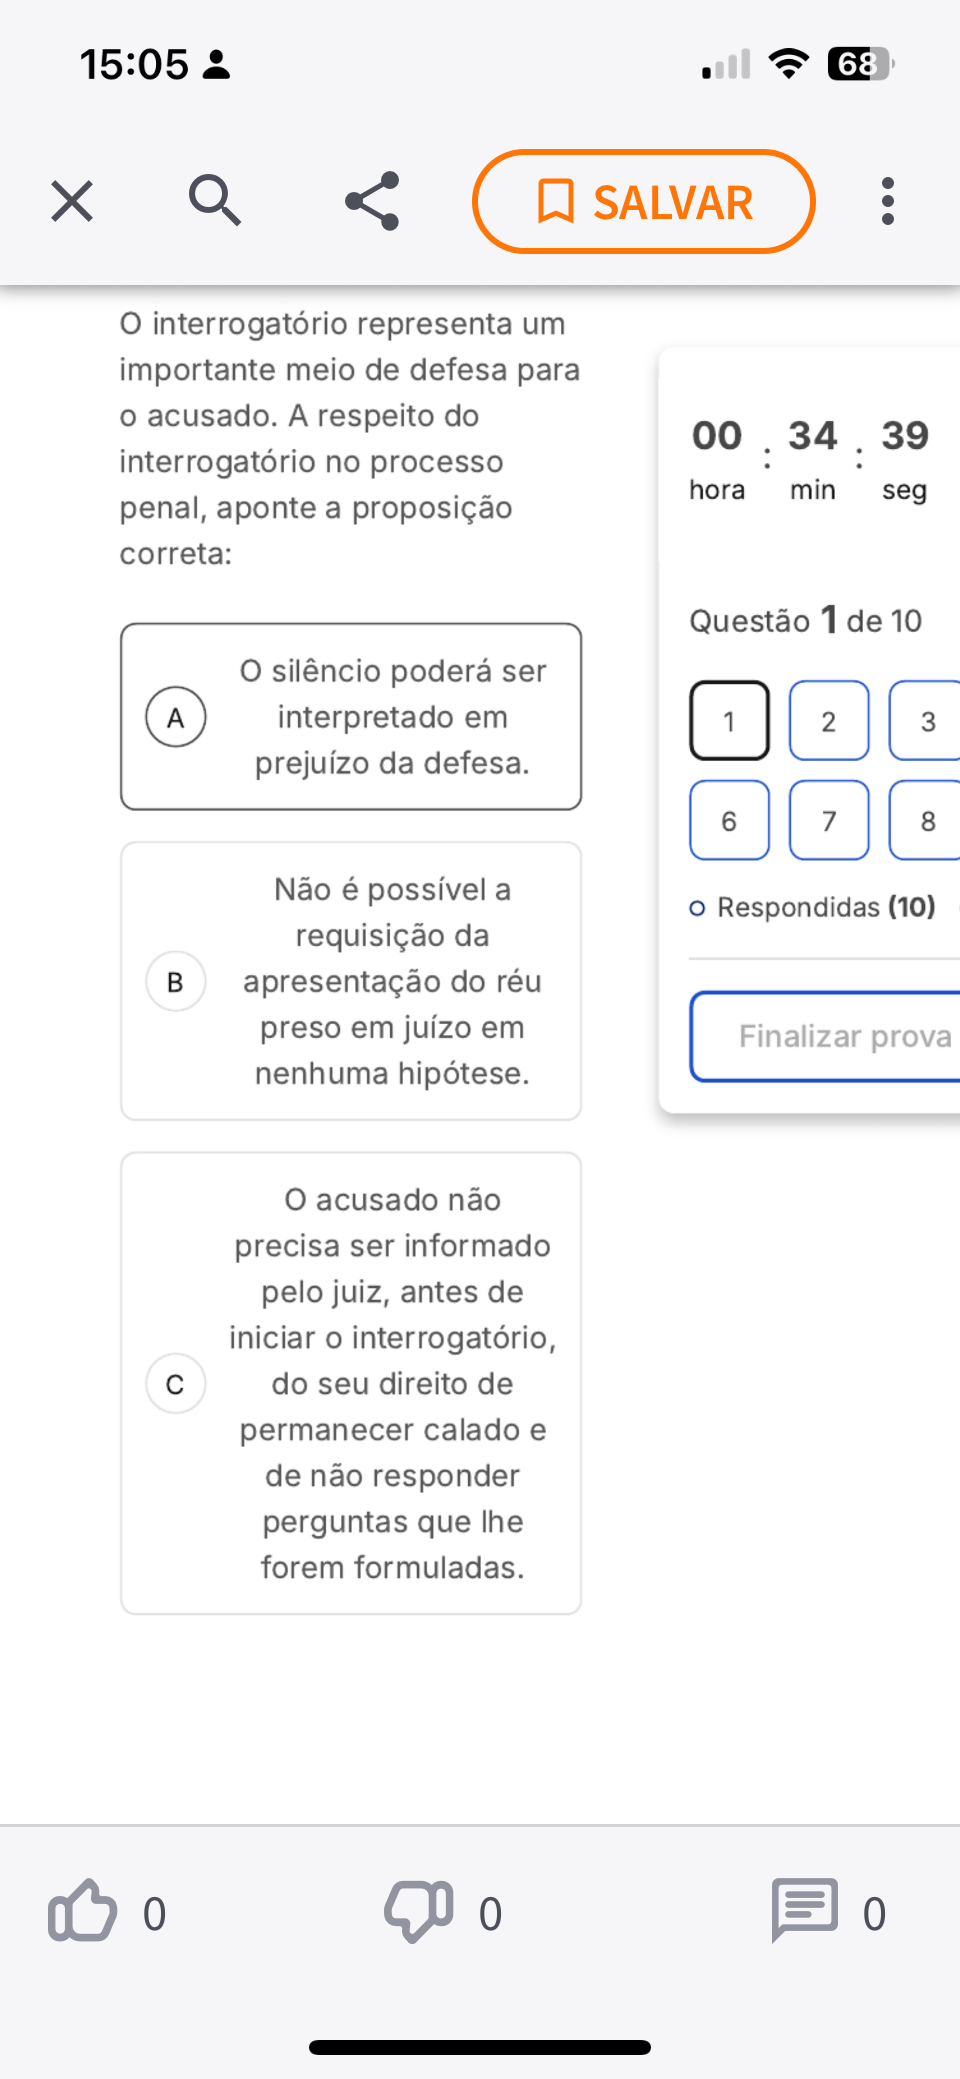This screenshot has width=960, height=2079.
Task: Navigate to question 7 box
Action: coord(829,821)
